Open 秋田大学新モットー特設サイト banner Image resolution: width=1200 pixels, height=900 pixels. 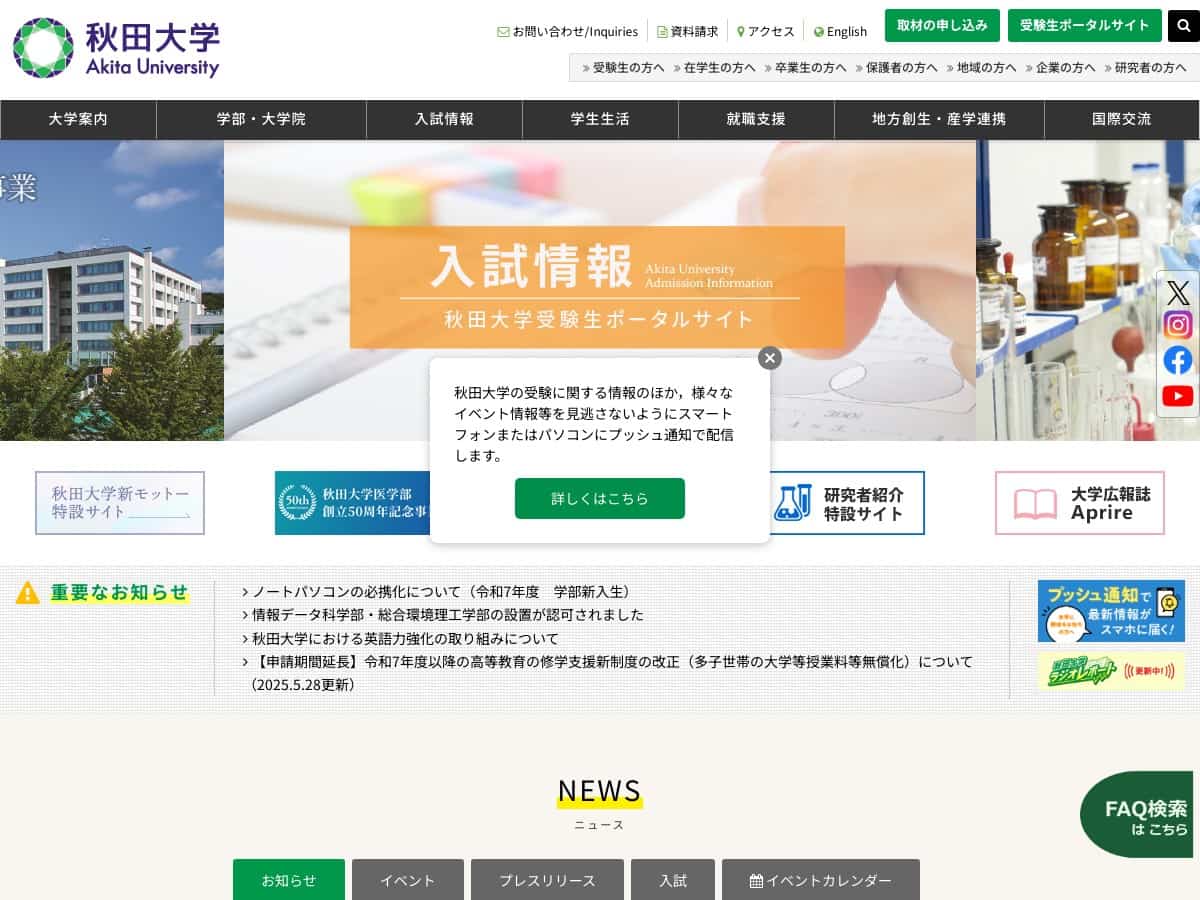120,503
